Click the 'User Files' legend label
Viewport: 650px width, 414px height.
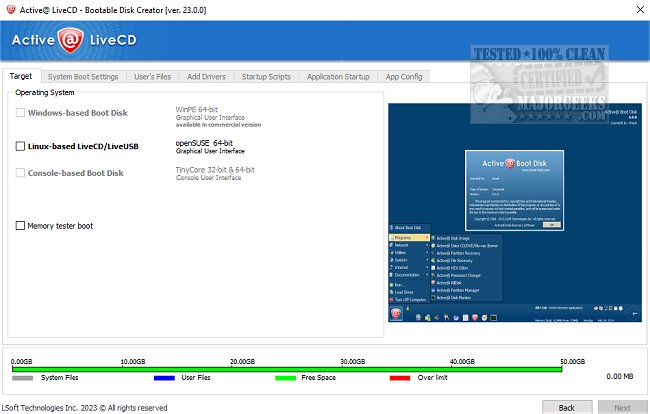pyautogui.click(x=196, y=378)
